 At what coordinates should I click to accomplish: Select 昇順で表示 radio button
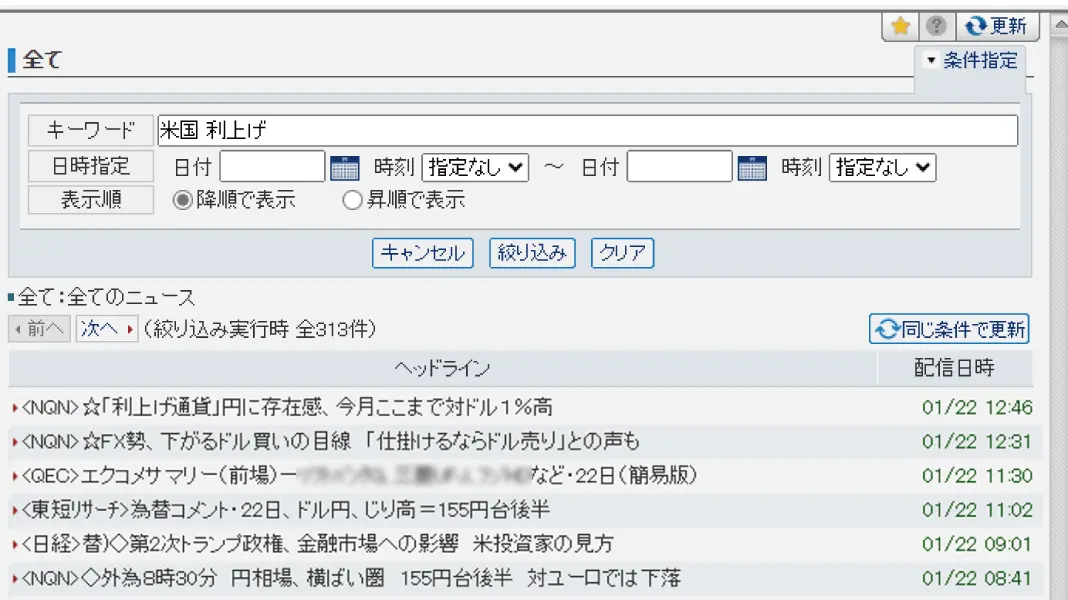coord(351,200)
